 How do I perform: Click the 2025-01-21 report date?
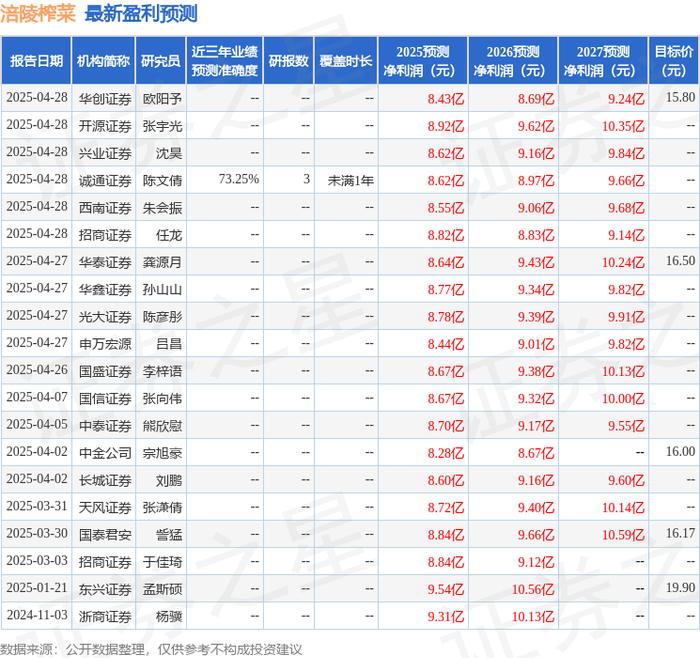(x=37, y=587)
